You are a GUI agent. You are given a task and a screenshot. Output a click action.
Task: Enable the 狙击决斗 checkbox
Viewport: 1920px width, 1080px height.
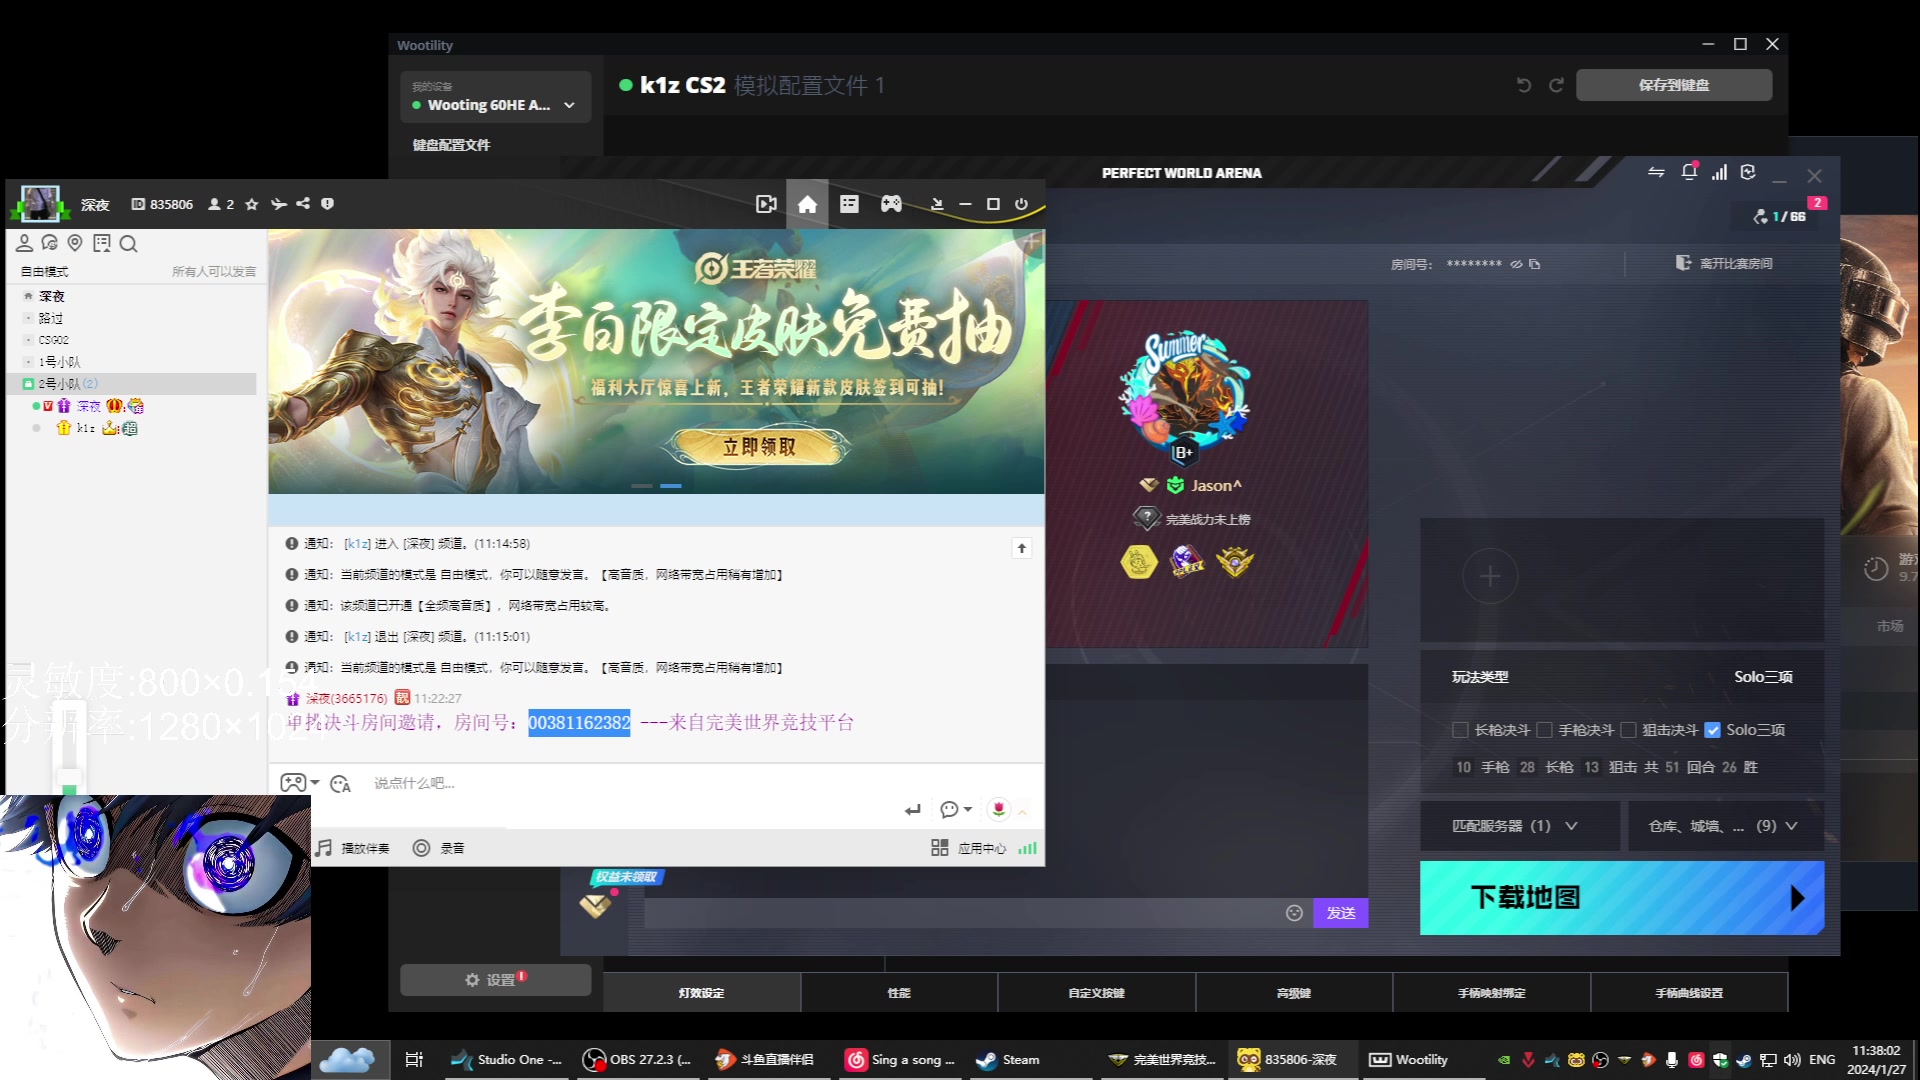1628,730
